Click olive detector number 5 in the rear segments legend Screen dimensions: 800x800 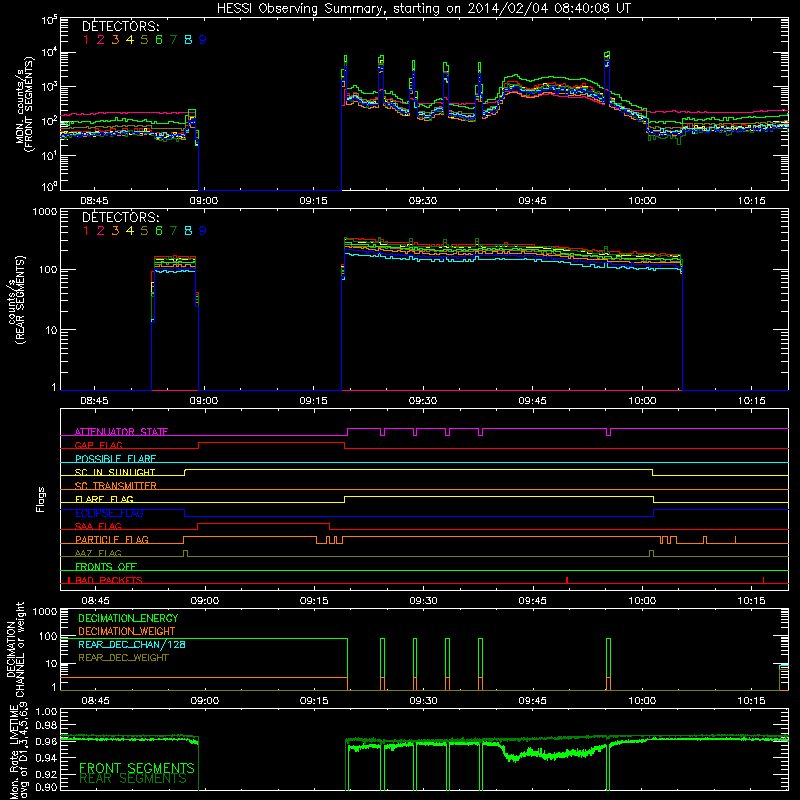pos(144,231)
